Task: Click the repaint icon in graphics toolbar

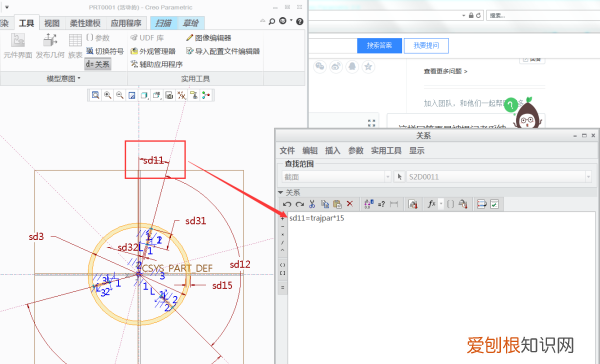Action: (x=132, y=95)
